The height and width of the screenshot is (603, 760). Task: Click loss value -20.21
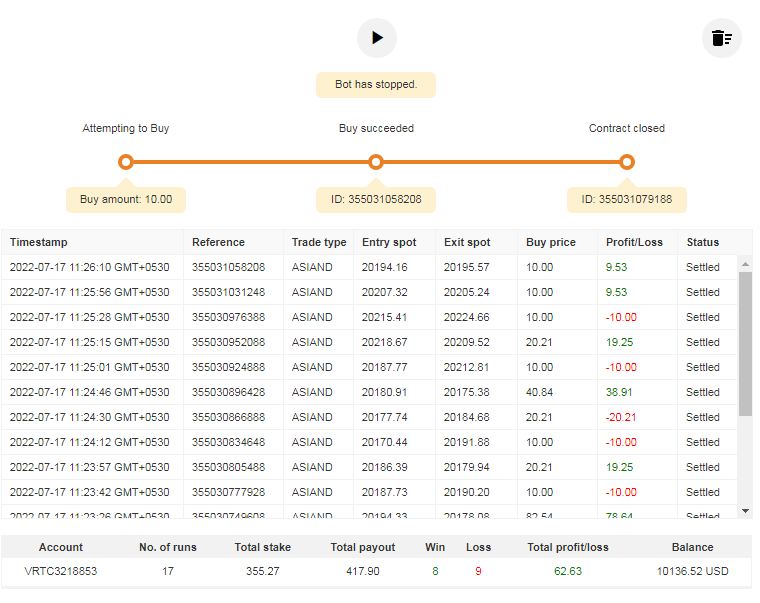point(621,417)
